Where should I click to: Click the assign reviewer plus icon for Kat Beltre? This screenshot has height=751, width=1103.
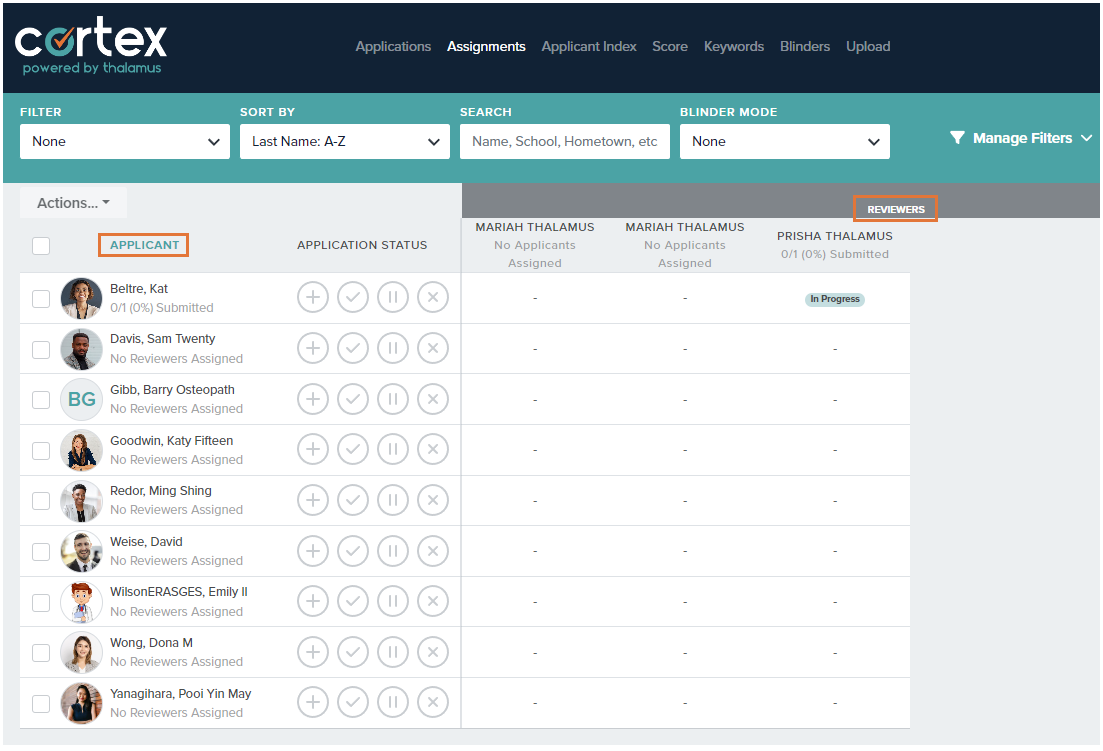point(313,297)
